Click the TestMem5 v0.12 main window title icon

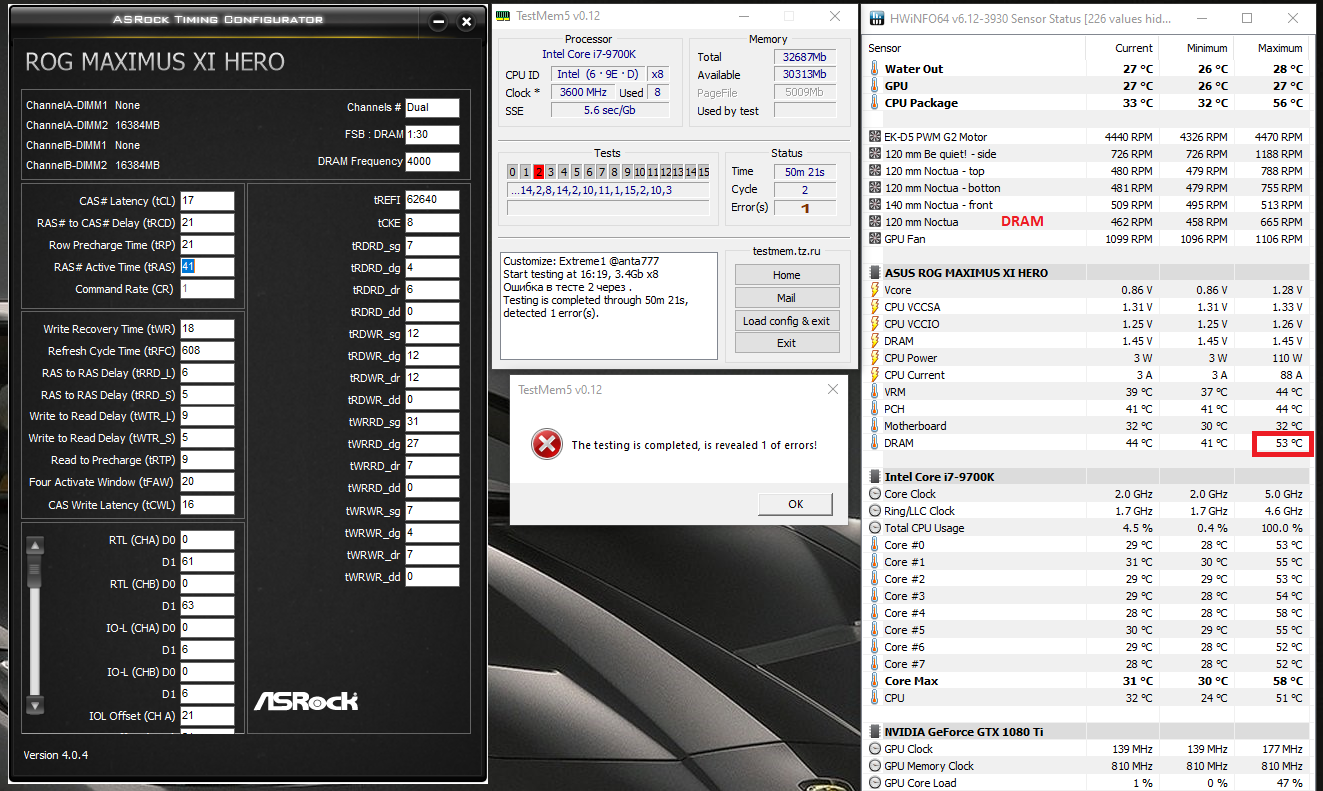503,16
